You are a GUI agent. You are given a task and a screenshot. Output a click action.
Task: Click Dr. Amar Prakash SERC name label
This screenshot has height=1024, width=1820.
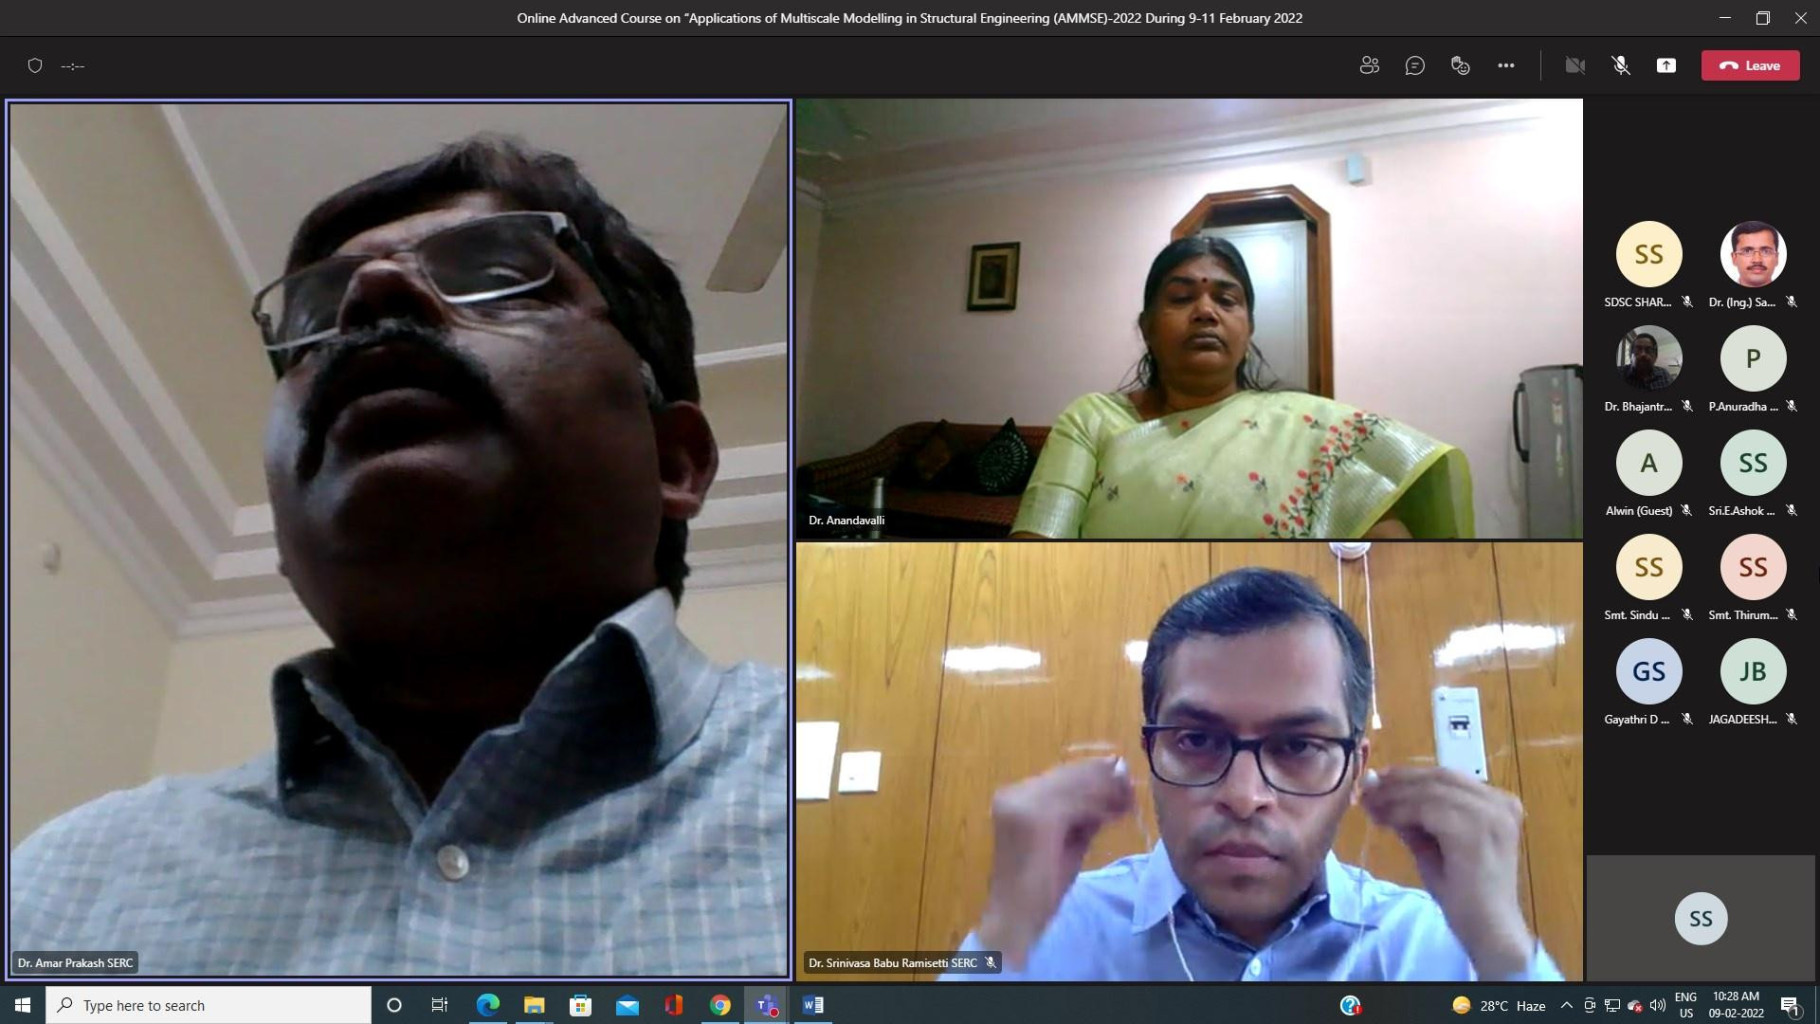75,963
